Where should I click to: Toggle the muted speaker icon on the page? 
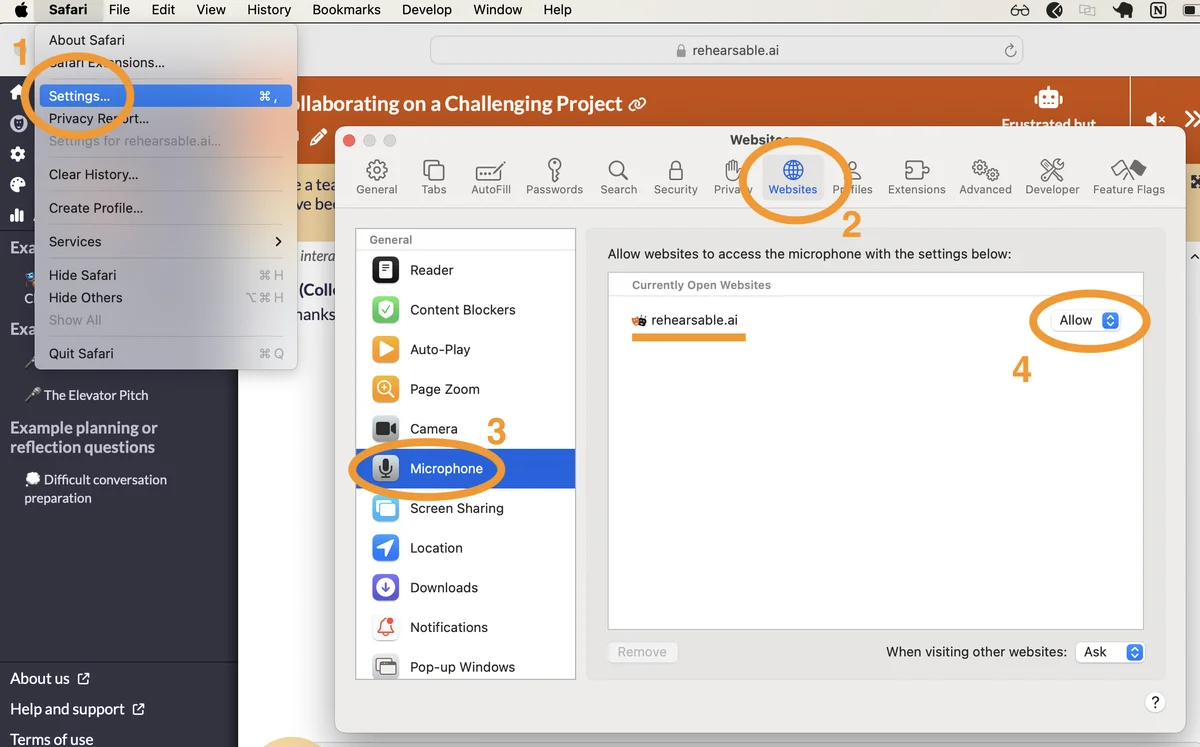click(1155, 119)
